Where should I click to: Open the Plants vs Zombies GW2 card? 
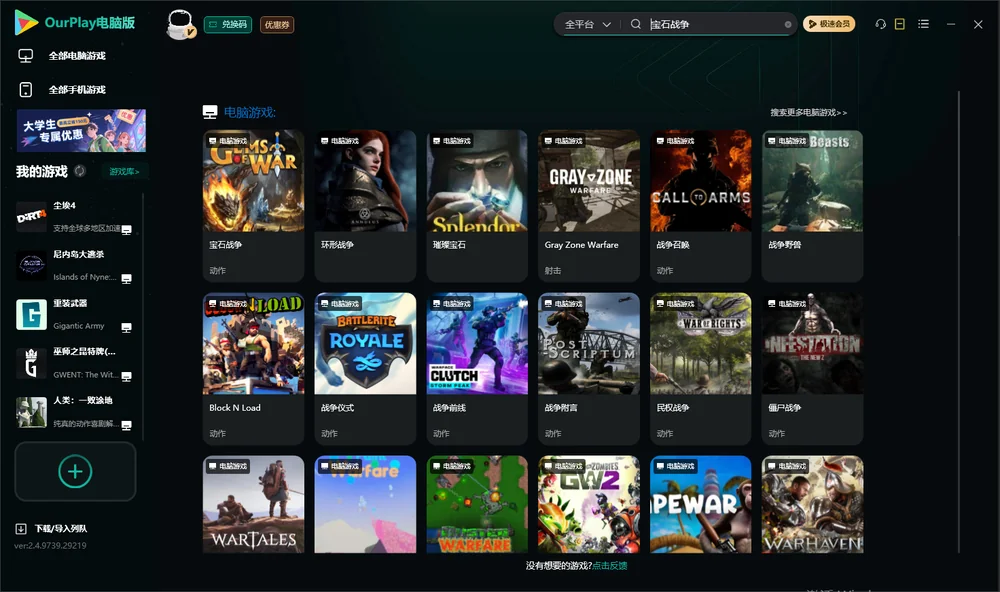(x=589, y=504)
